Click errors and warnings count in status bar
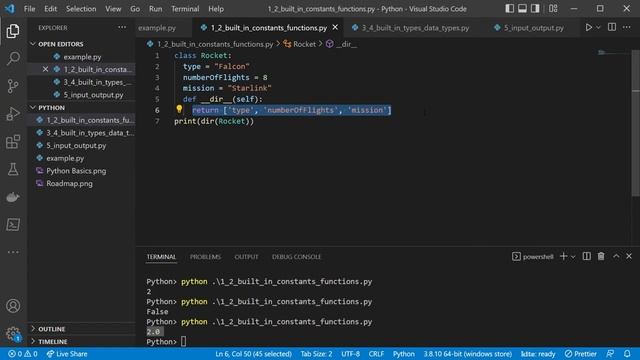The height and width of the screenshot is (360, 640). 23,353
